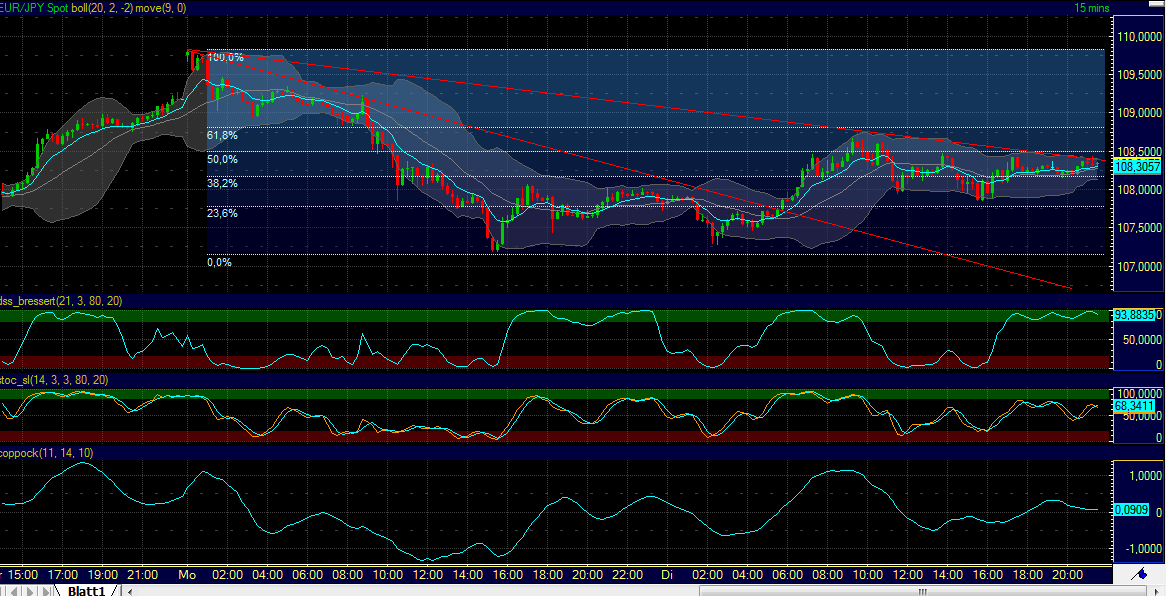The width and height of the screenshot is (1166, 596).
Task: Click the highlighted price 108,3057 on the axis
Action: (x=1137, y=167)
